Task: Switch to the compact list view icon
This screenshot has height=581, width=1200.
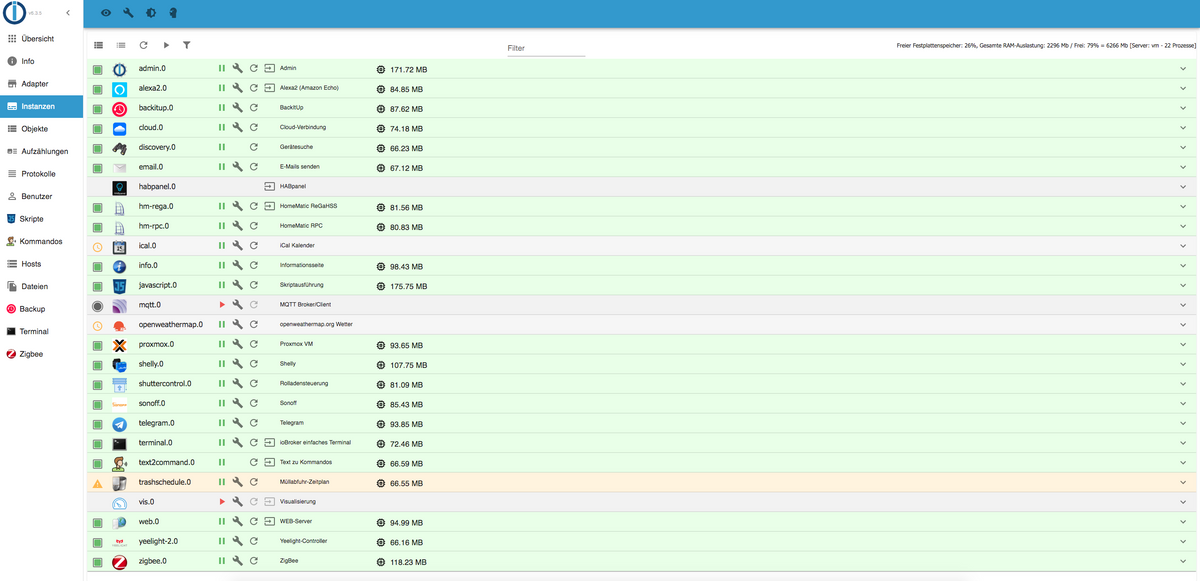Action: click(121, 45)
